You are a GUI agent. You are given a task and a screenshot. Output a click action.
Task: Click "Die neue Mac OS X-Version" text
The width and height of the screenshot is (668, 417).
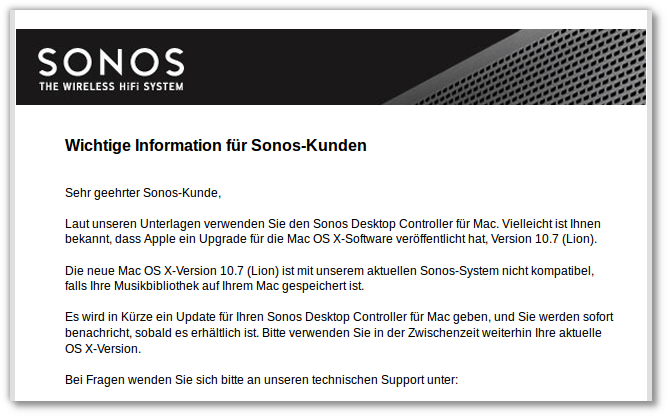pyautogui.click(x=141, y=271)
